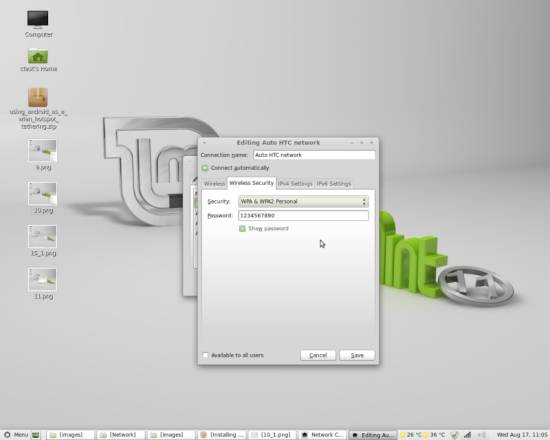Image resolution: width=550 pixels, height=440 pixels.
Task: Close the Editing Auto HTC network dialog
Action: (372, 142)
